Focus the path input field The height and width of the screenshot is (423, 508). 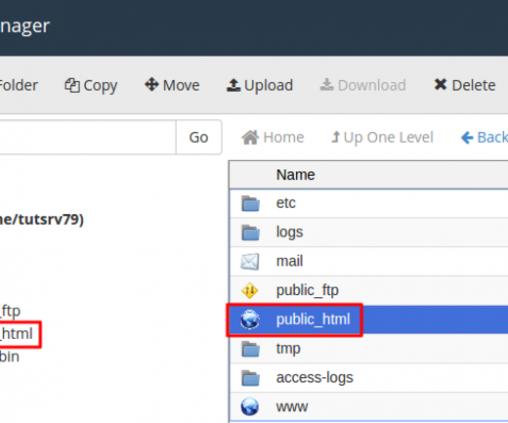click(x=88, y=137)
